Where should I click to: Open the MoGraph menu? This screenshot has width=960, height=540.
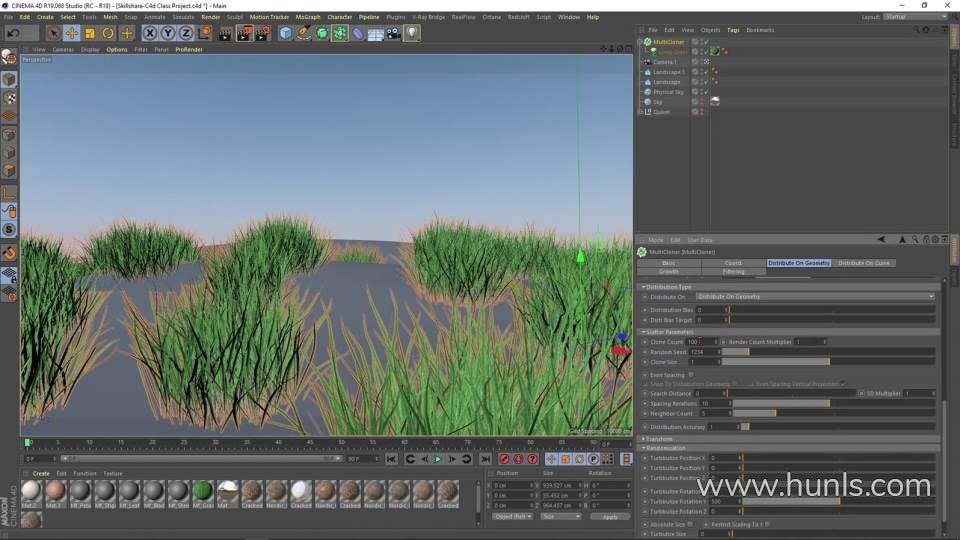307,17
